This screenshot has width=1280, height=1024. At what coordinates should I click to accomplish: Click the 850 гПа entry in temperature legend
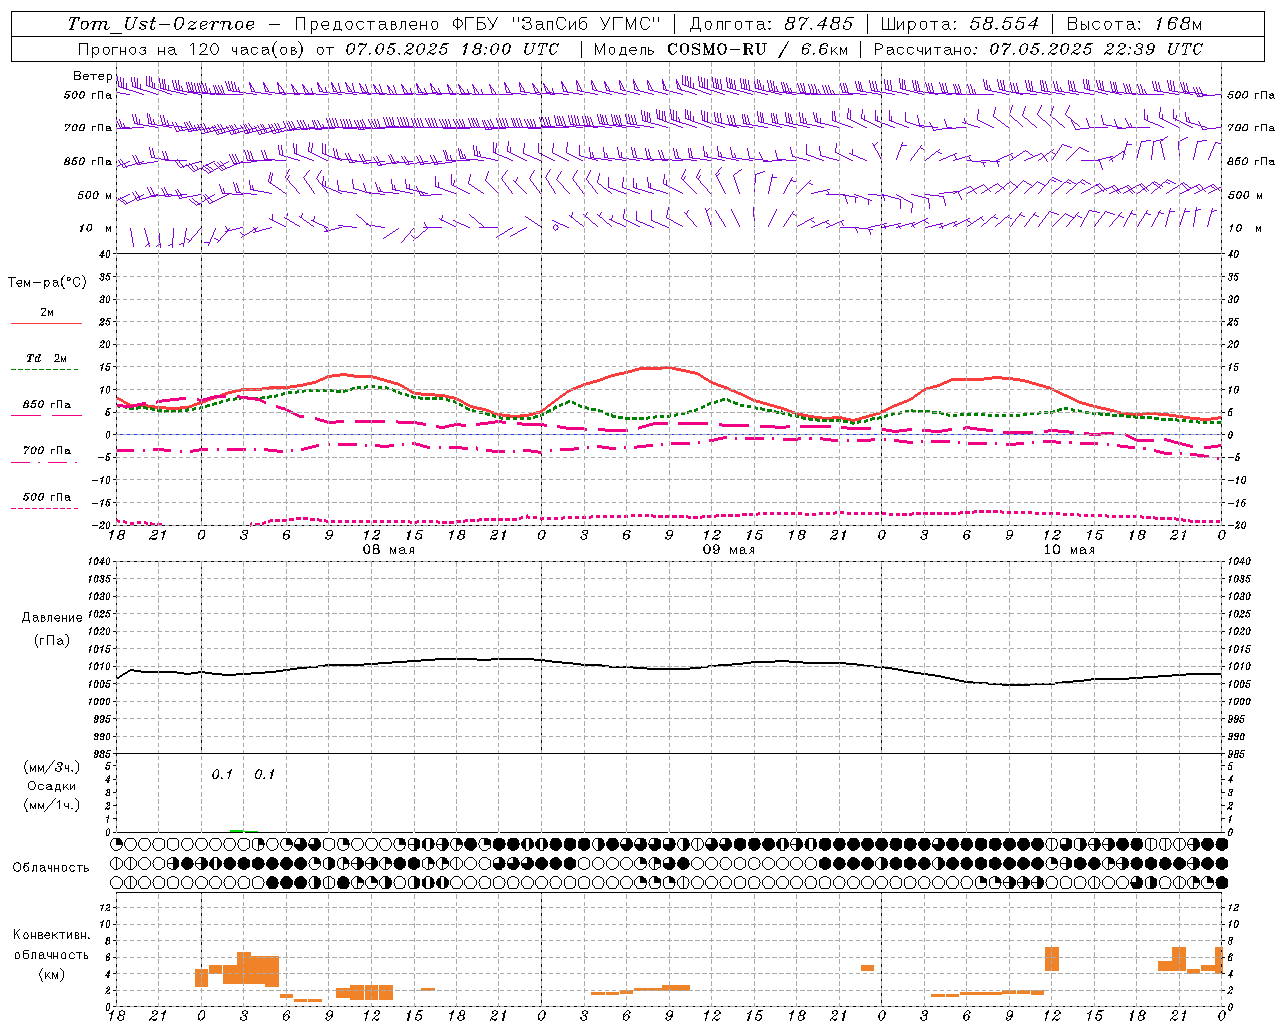(x=47, y=405)
